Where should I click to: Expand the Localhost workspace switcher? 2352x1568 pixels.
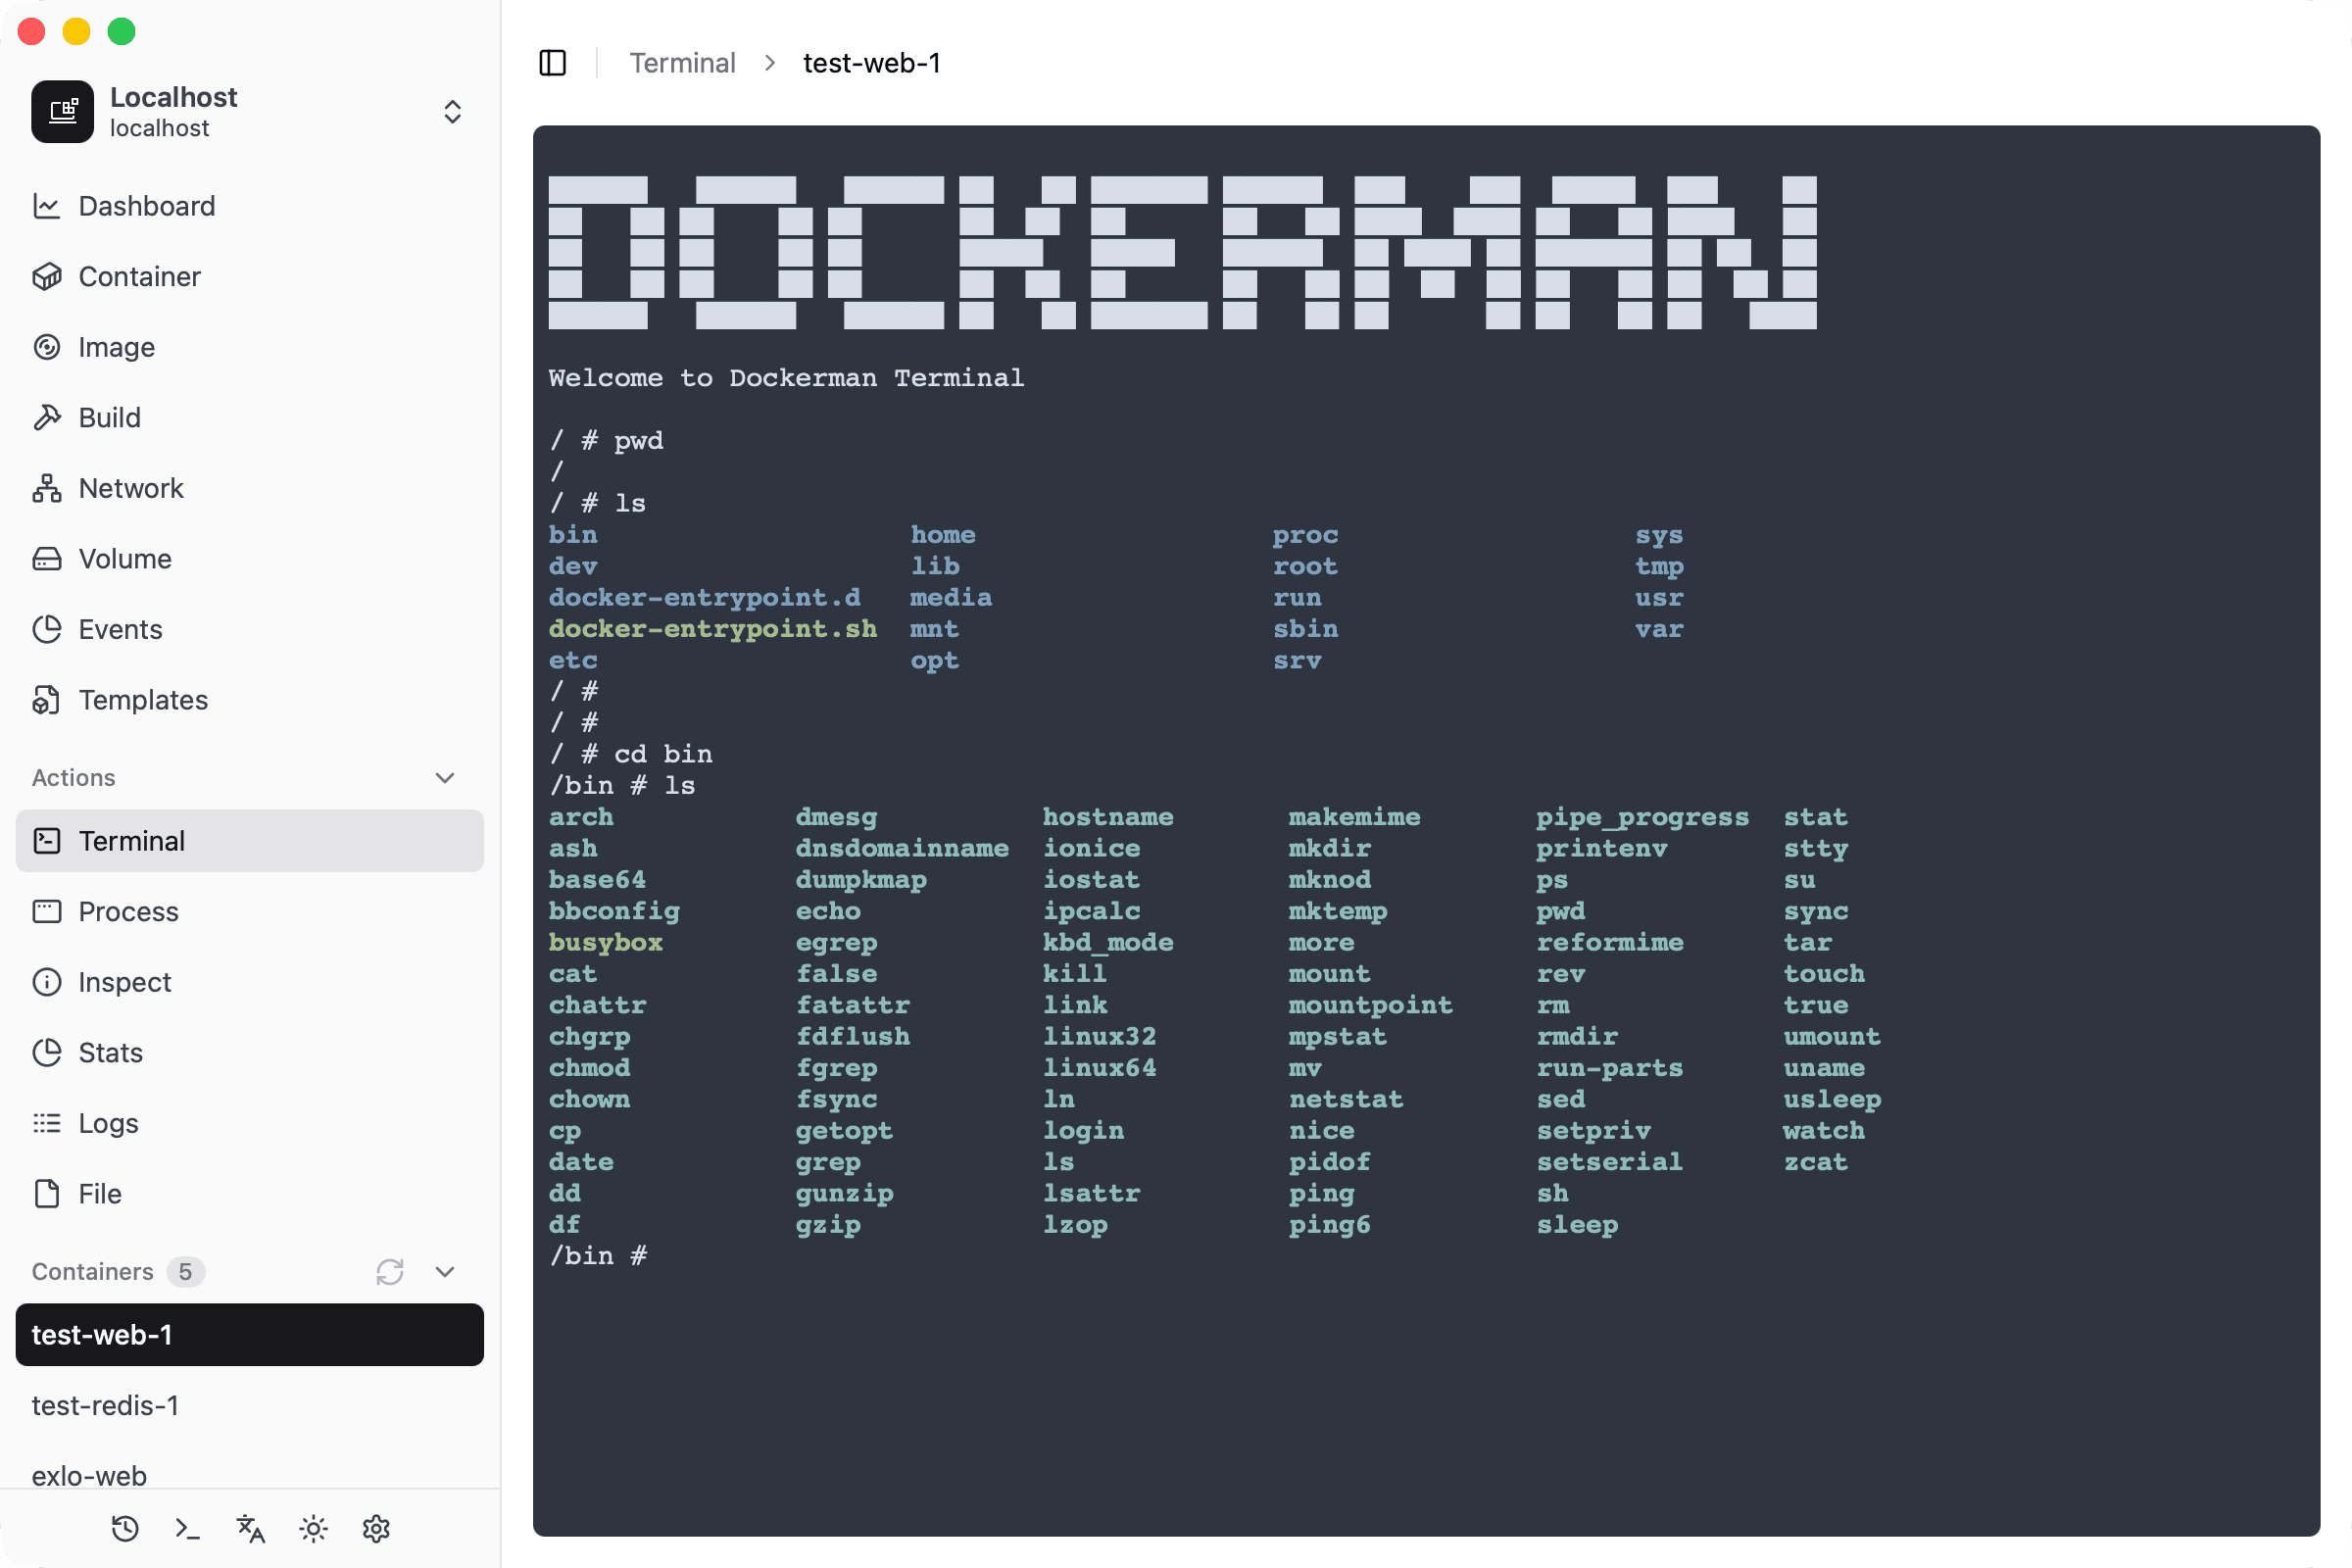(452, 112)
